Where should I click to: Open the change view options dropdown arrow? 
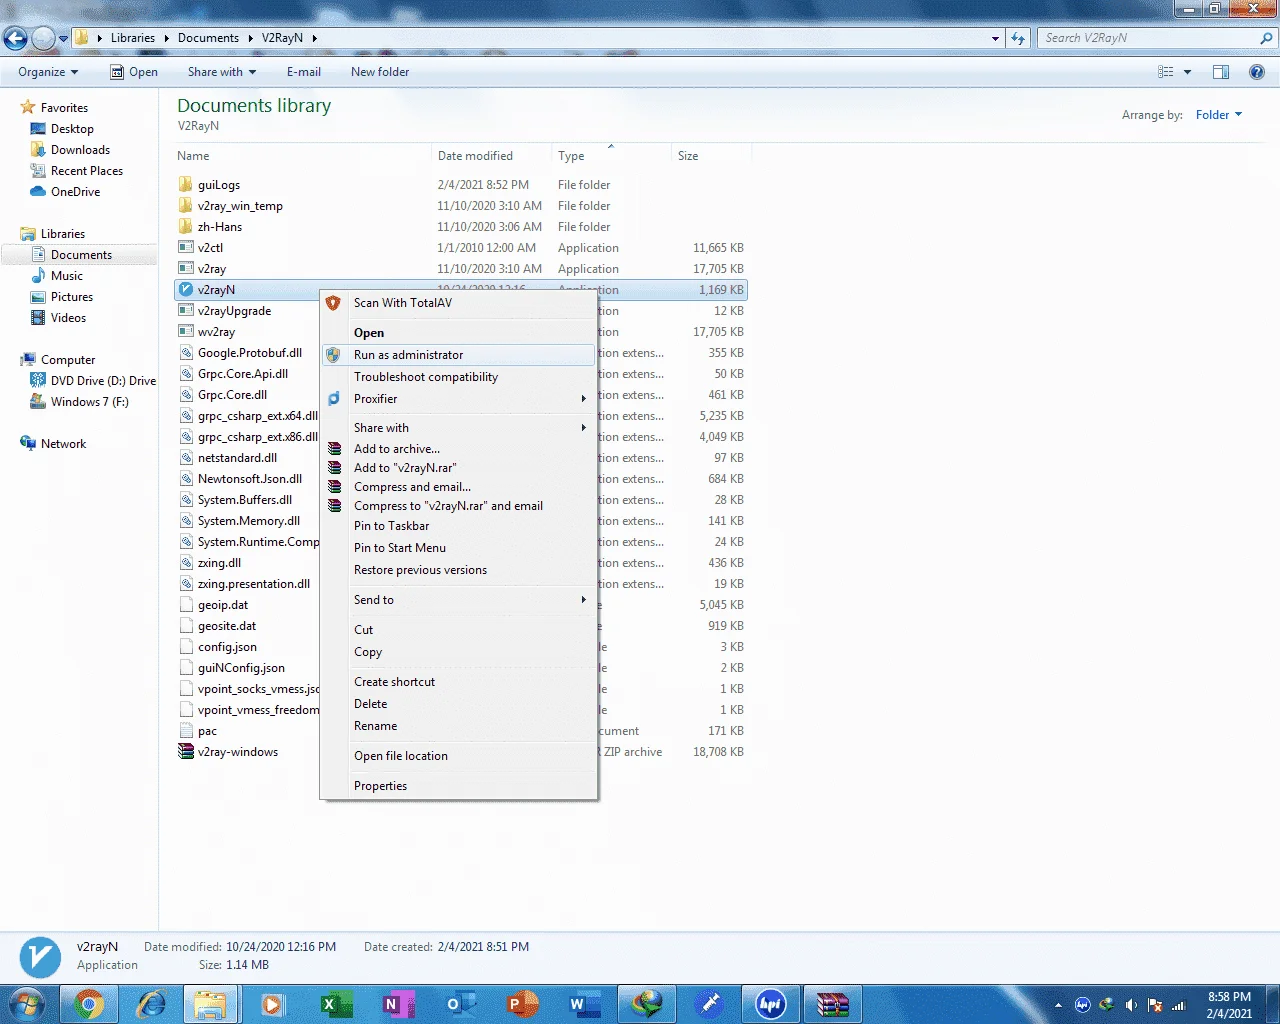(x=1188, y=72)
